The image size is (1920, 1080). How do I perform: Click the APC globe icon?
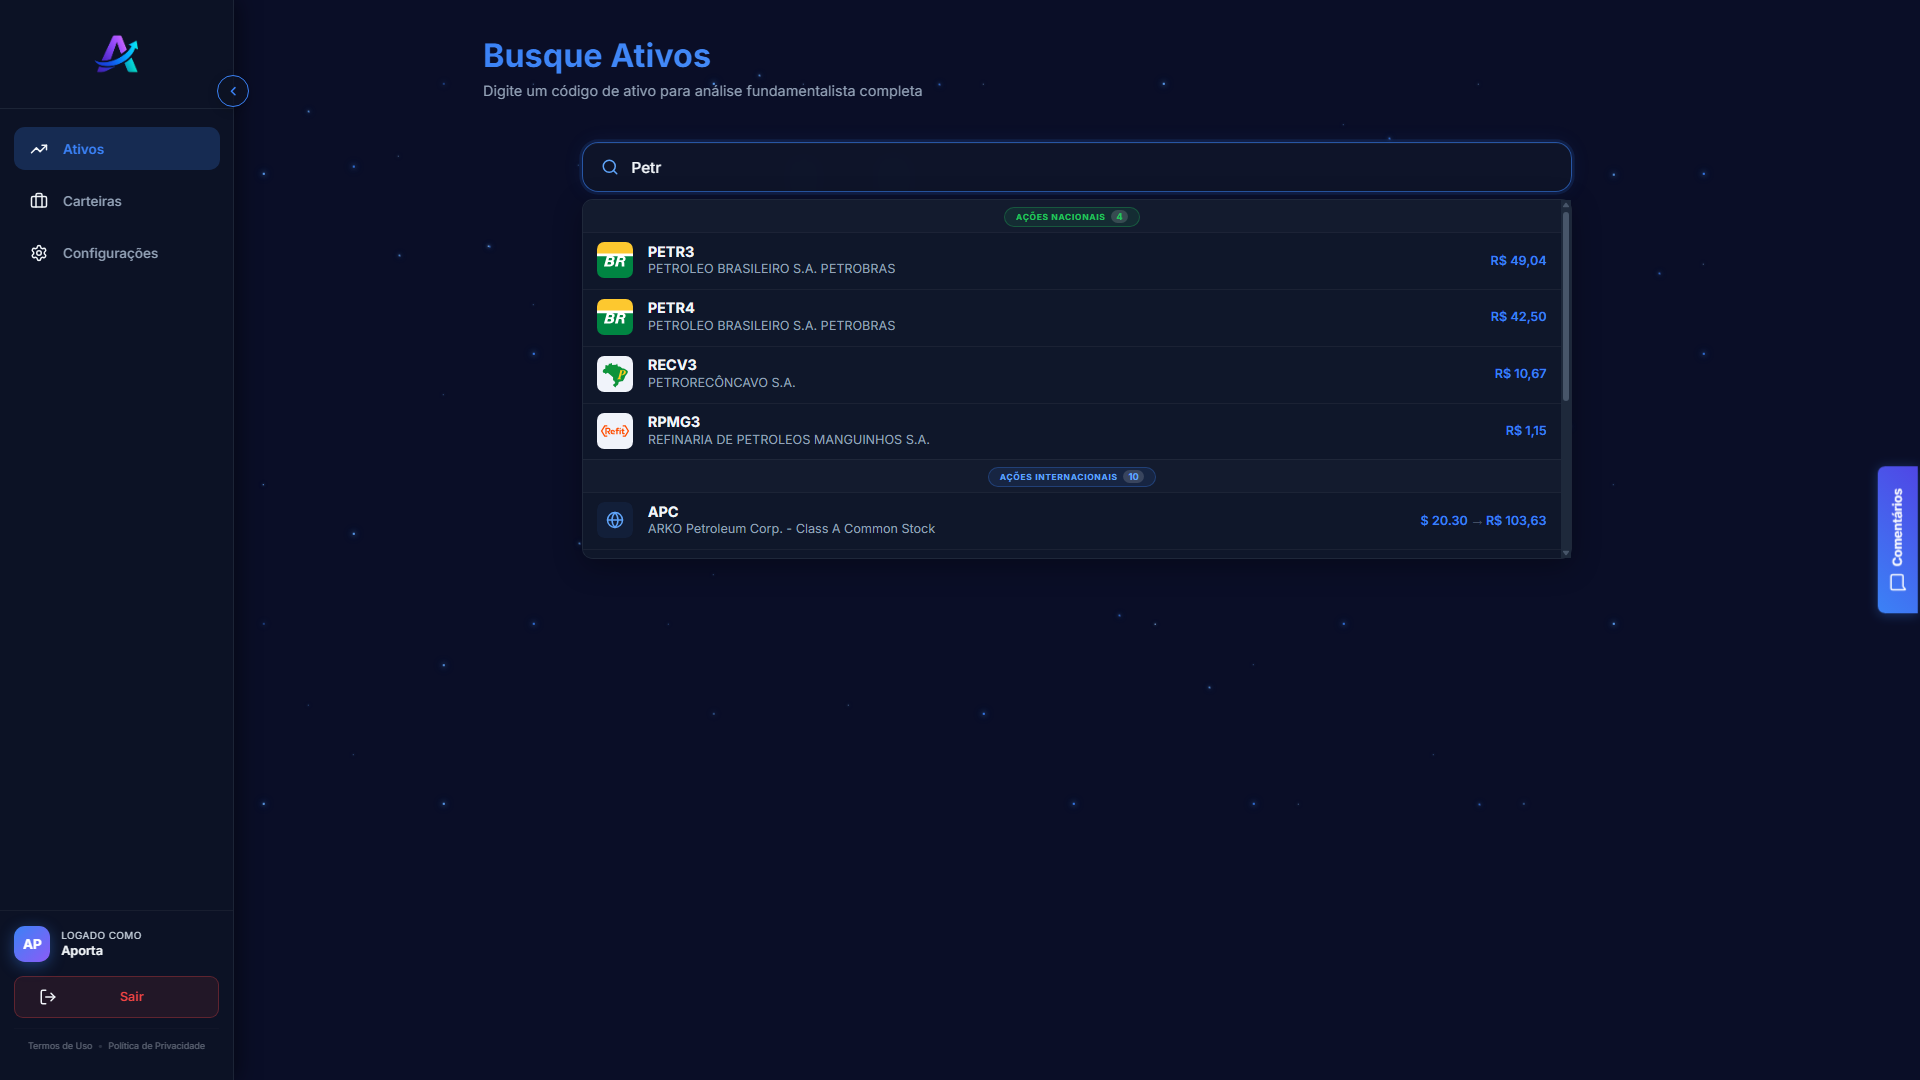click(x=615, y=520)
